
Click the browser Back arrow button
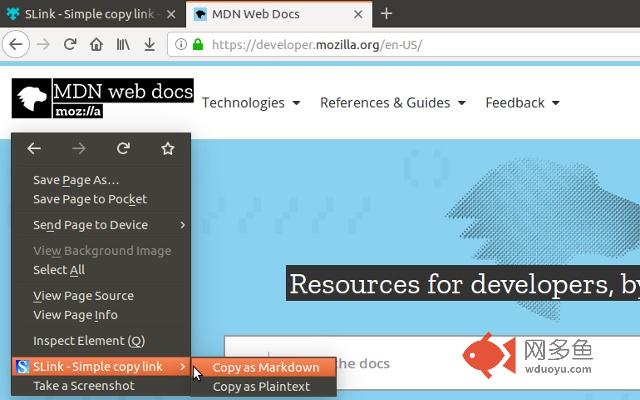(x=16, y=44)
